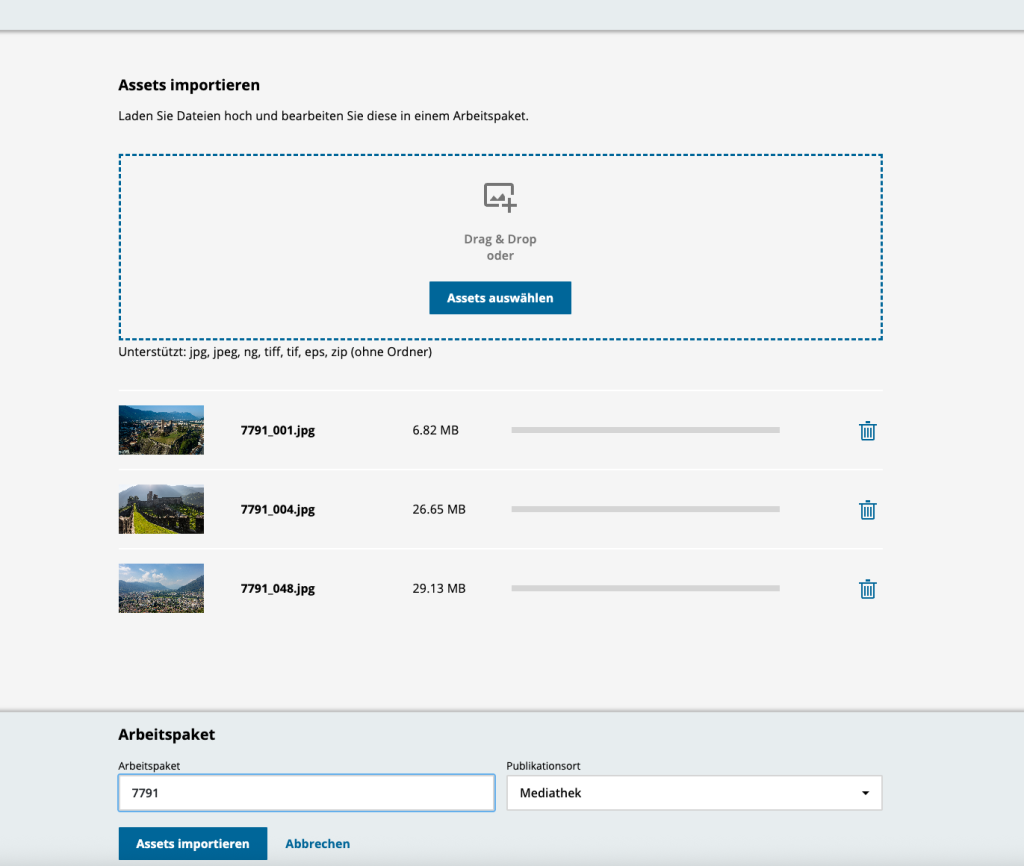Select the filename 7791_001.jpg
Image resolution: width=1024 pixels, height=866 pixels.
[277, 431]
